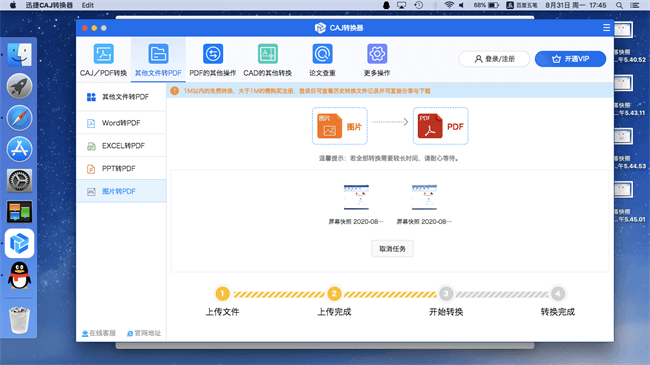The height and width of the screenshot is (365, 650).
Task: Open the Apple menu
Action: 13,5
